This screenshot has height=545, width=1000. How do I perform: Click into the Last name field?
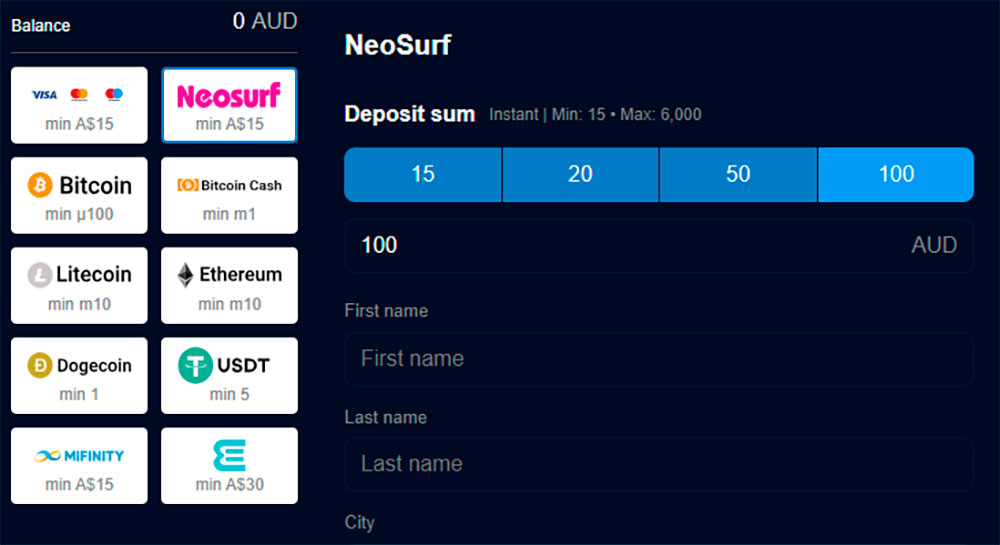[658, 464]
